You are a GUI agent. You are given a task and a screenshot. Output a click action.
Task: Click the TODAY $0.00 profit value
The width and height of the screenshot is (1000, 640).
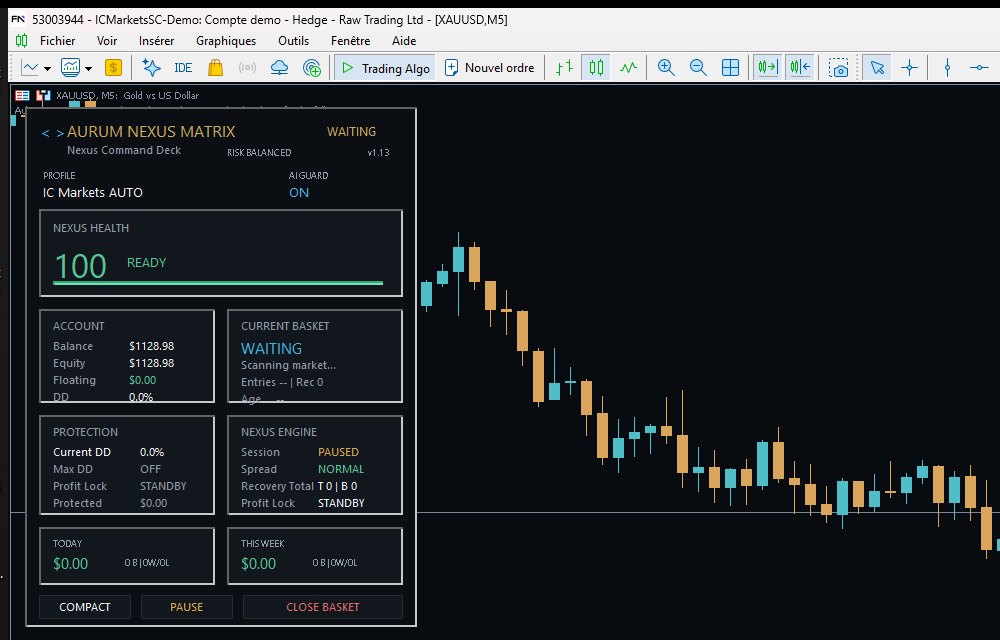(x=70, y=564)
